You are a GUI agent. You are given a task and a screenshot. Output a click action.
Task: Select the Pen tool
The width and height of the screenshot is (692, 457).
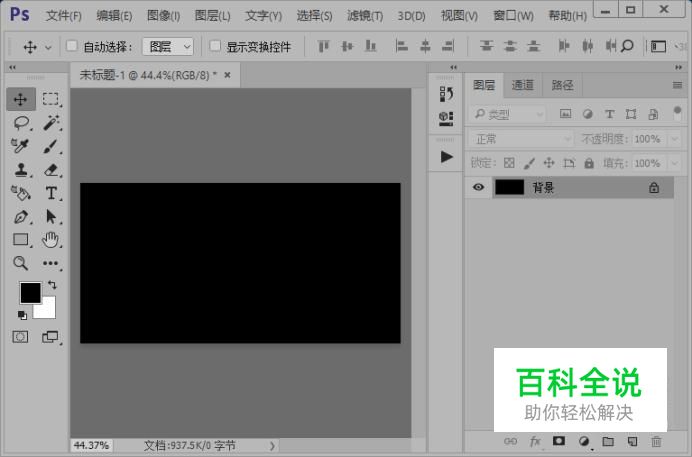point(21,217)
